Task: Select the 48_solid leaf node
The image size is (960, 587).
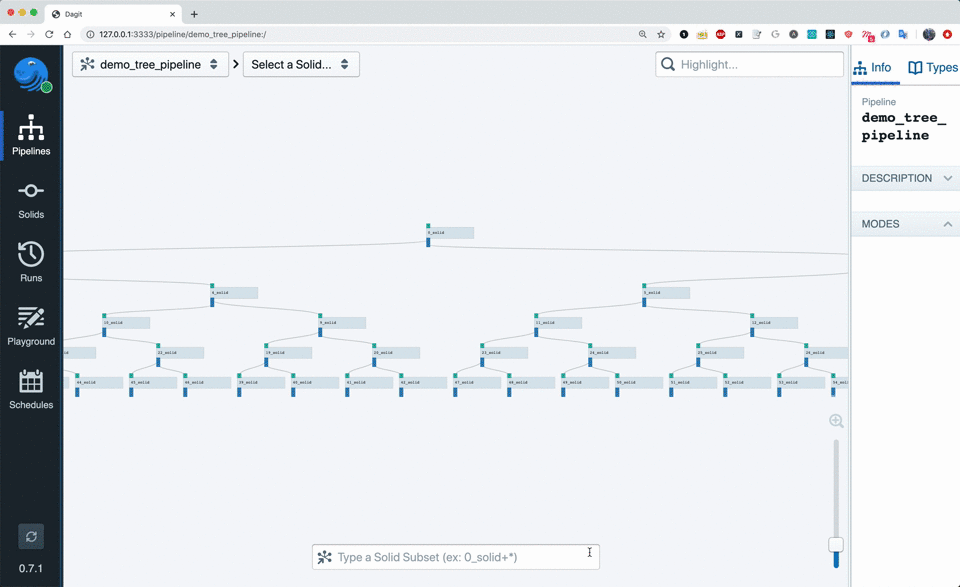Action: point(531,383)
